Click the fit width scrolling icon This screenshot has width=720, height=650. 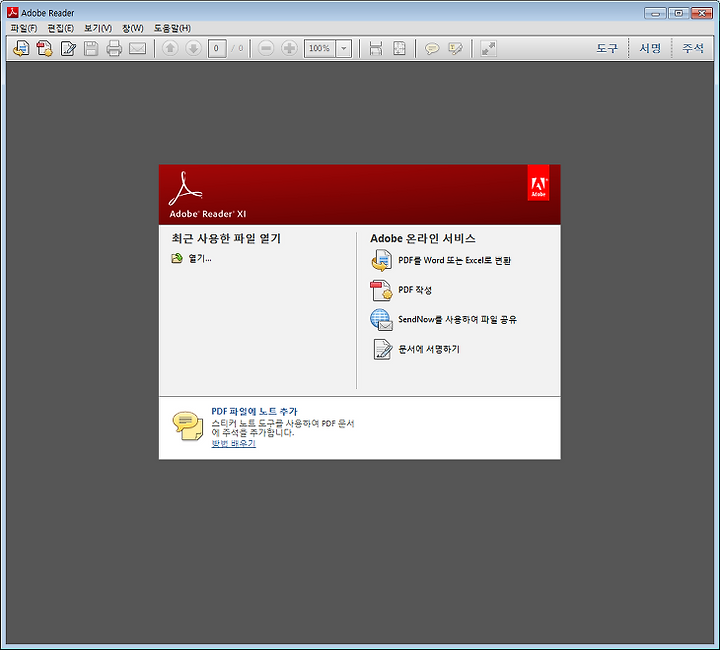376,48
